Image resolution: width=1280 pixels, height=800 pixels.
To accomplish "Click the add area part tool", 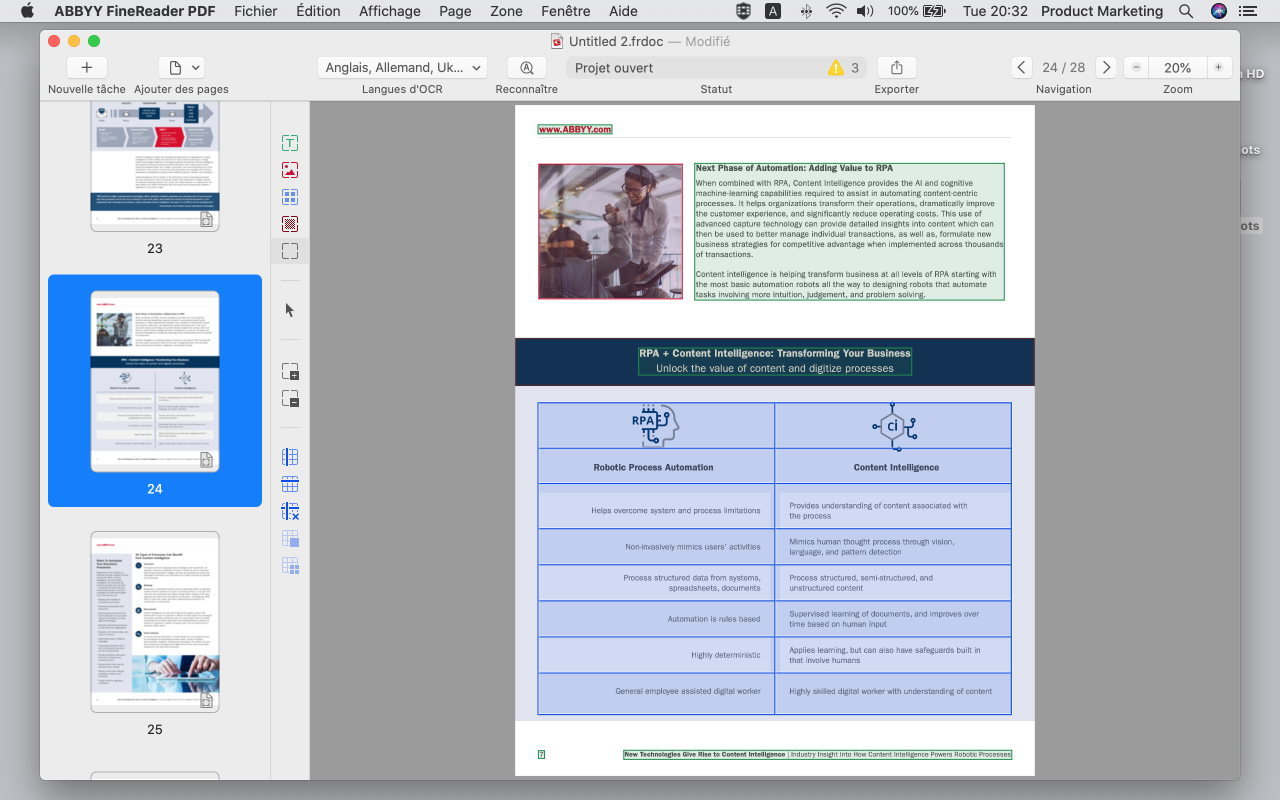I will tap(290, 371).
